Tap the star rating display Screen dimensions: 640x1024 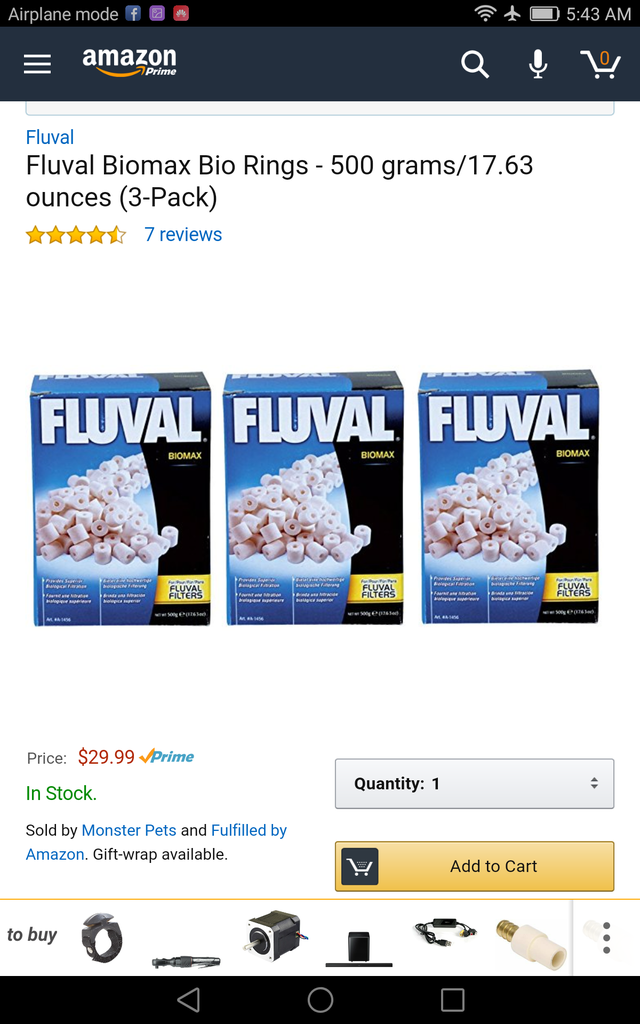(x=76, y=234)
